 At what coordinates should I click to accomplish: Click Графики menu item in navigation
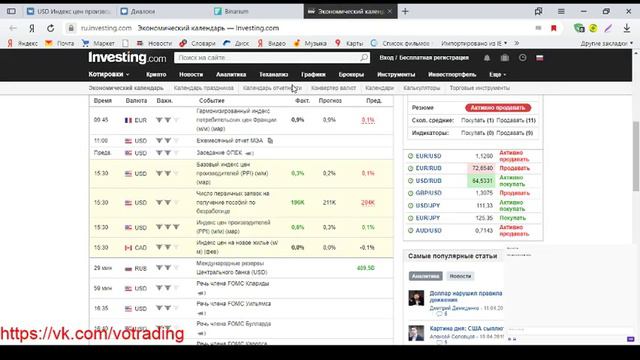pos(313,75)
